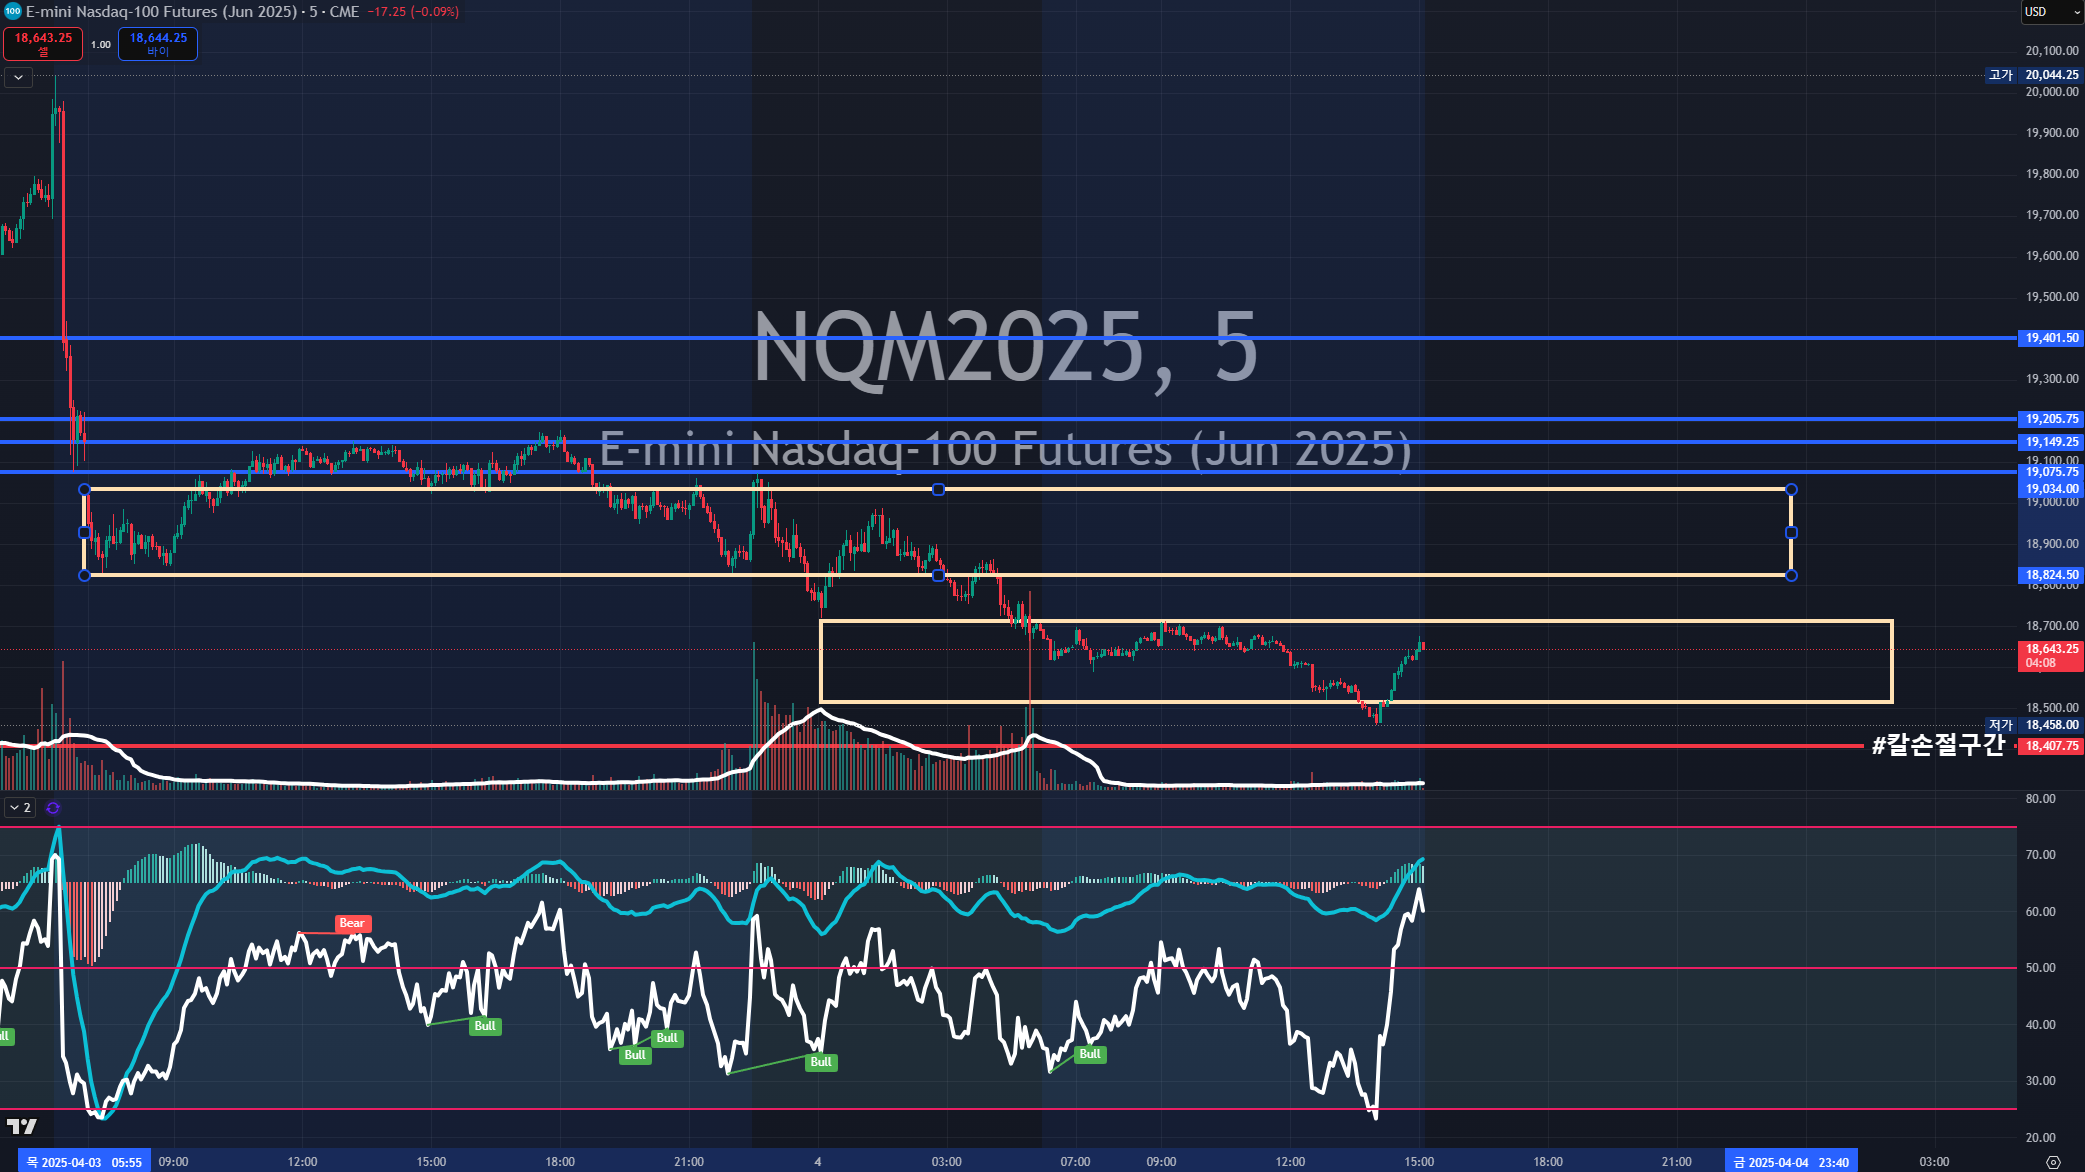Click the 07:00 time axis label
The image size is (2085, 1172).
1075,1162
